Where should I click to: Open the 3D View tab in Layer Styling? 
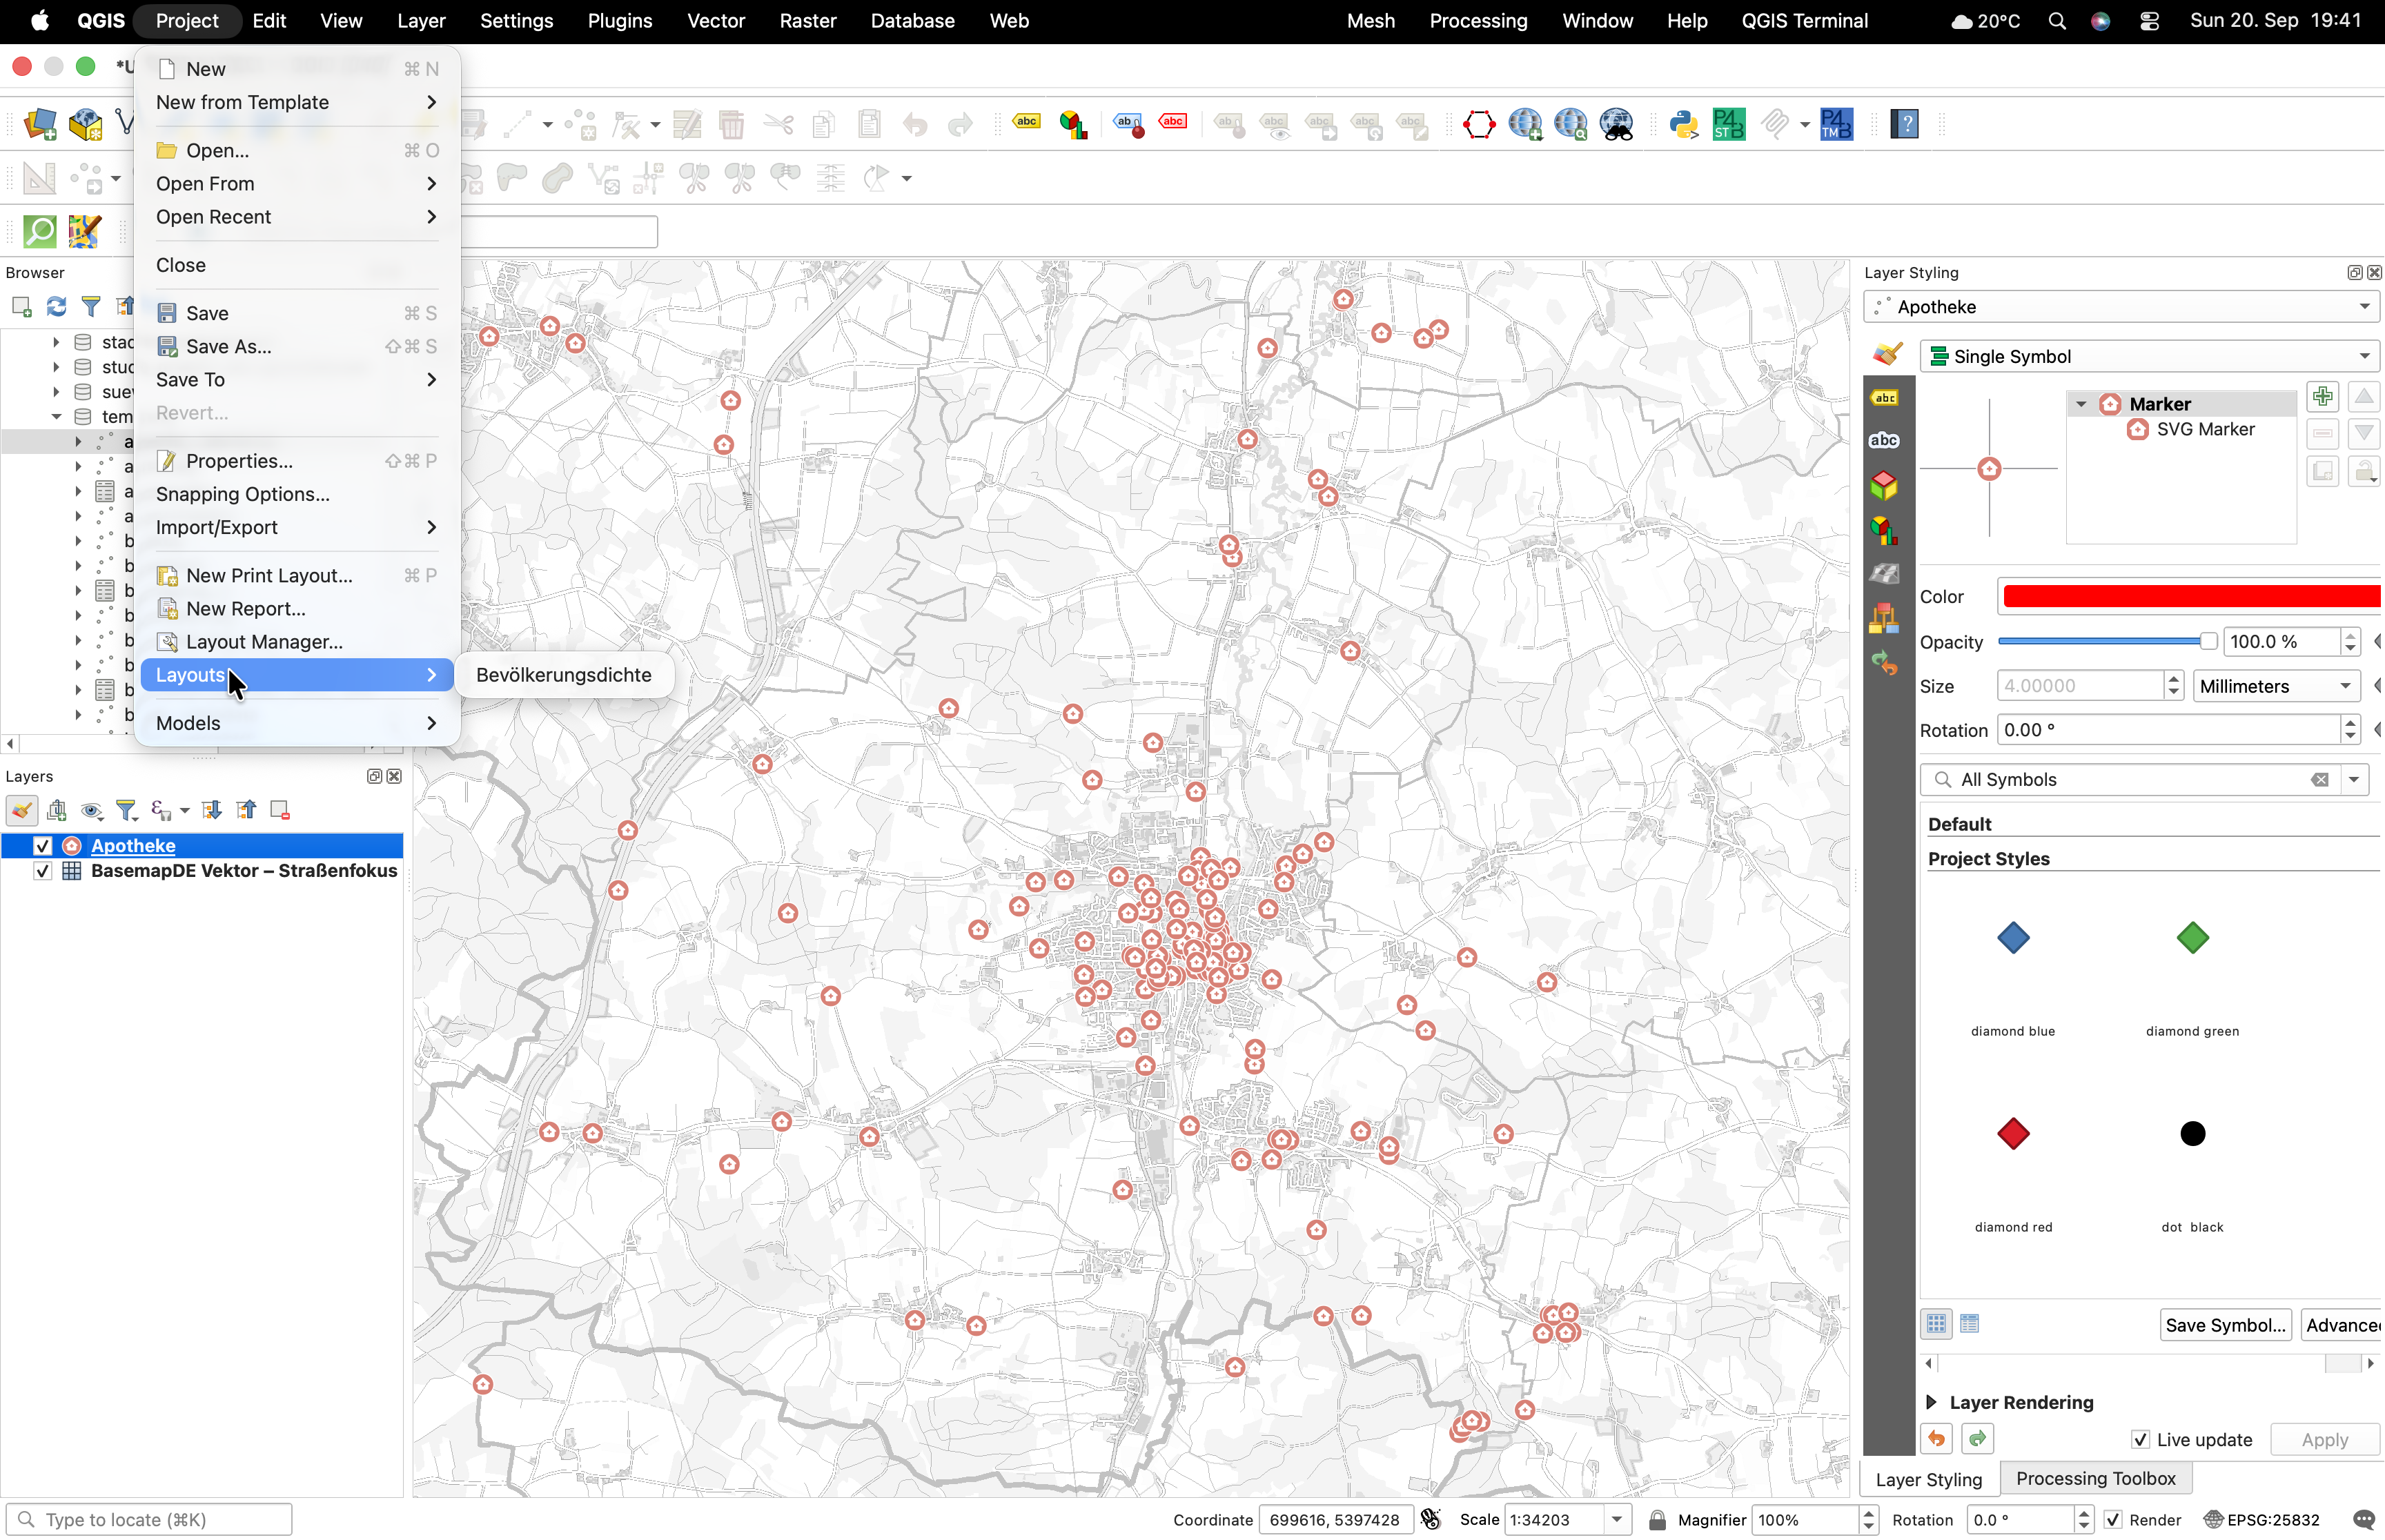[x=1884, y=486]
